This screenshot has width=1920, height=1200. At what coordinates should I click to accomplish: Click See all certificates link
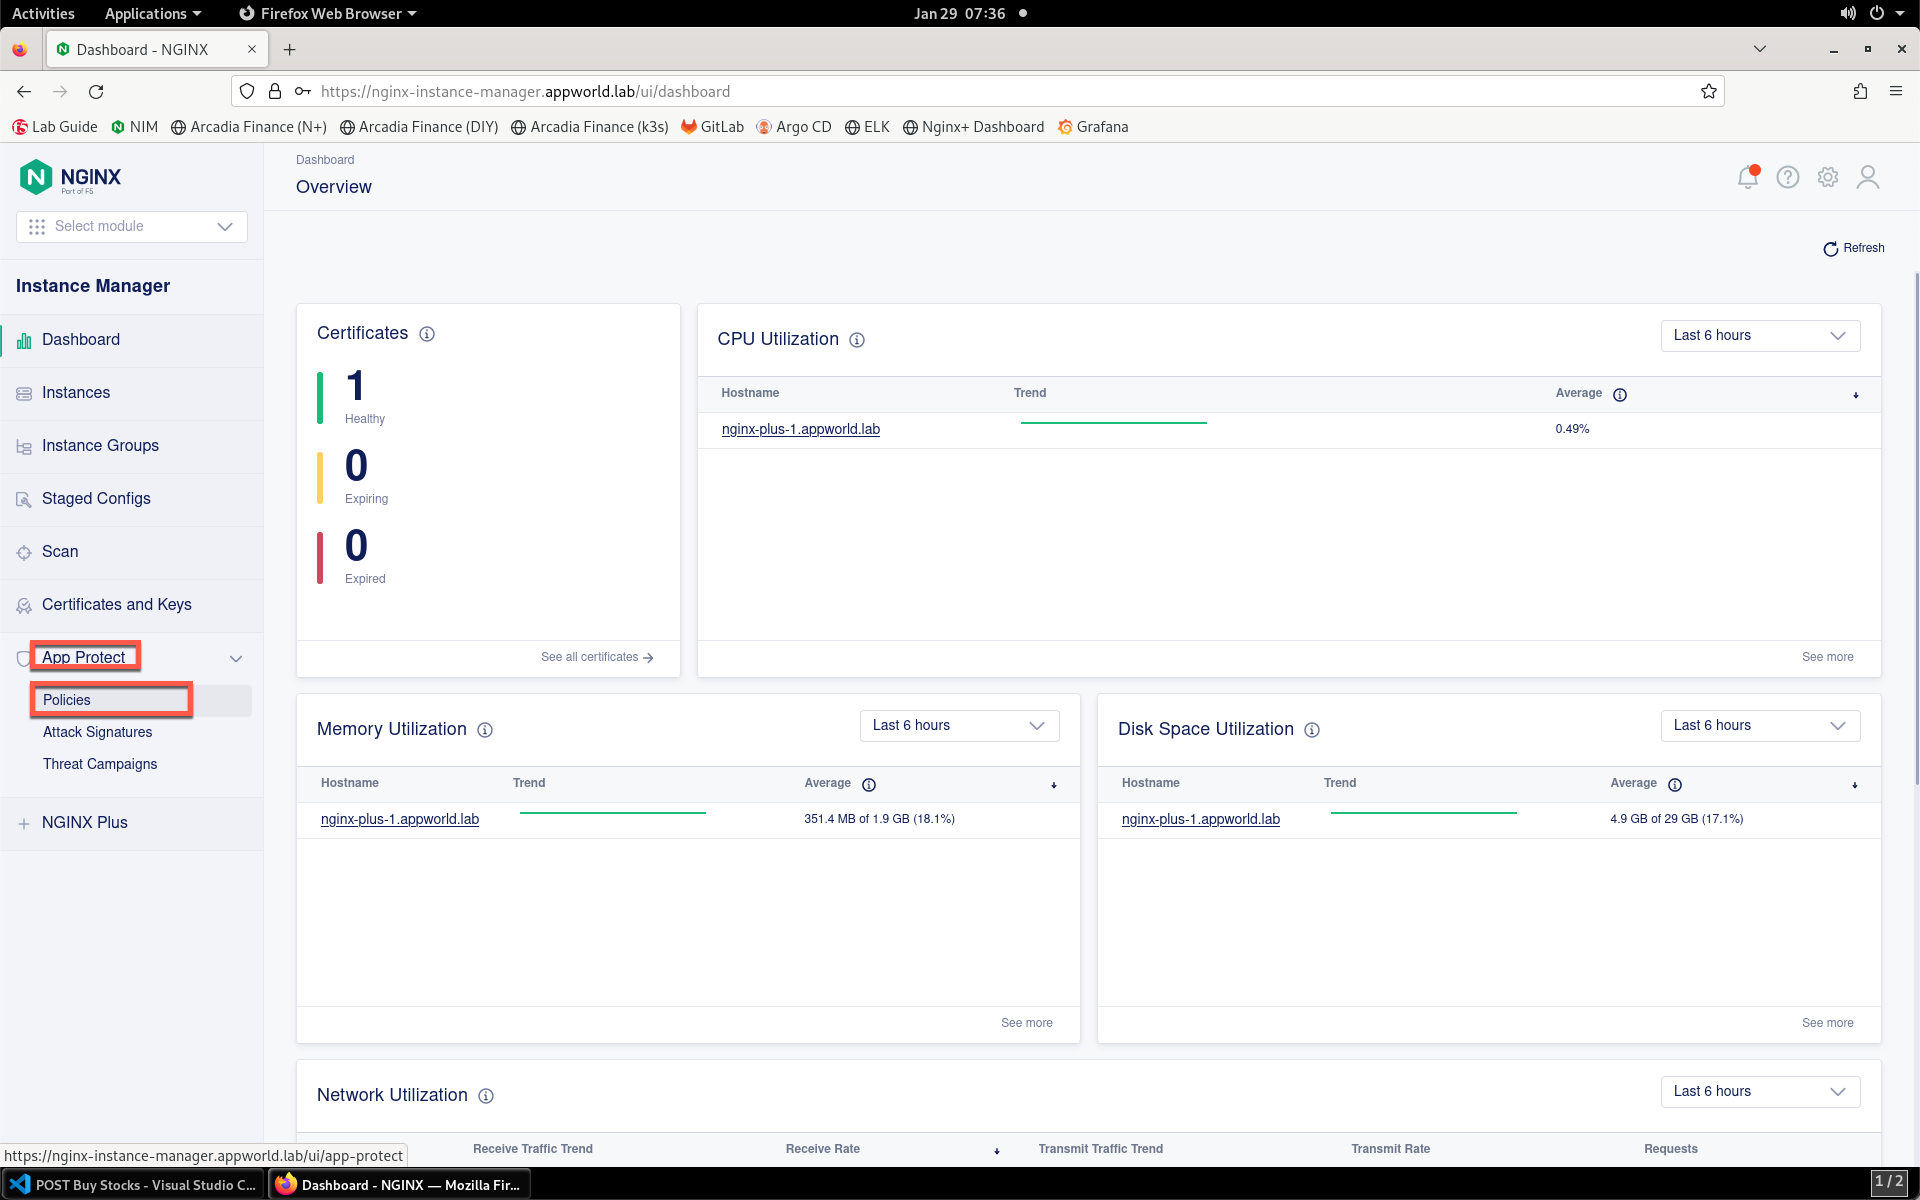click(597, 657)
